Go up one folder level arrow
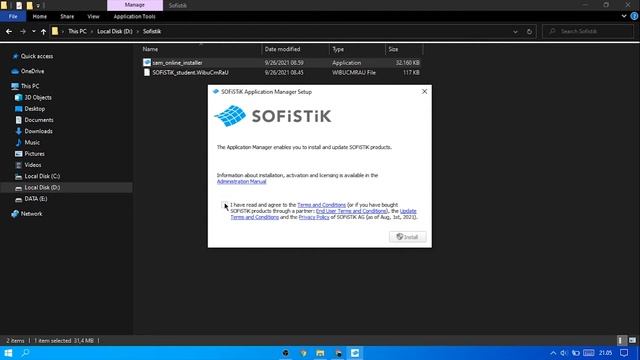This screenshot has height=360, width=640. click(x=43, y=31)
